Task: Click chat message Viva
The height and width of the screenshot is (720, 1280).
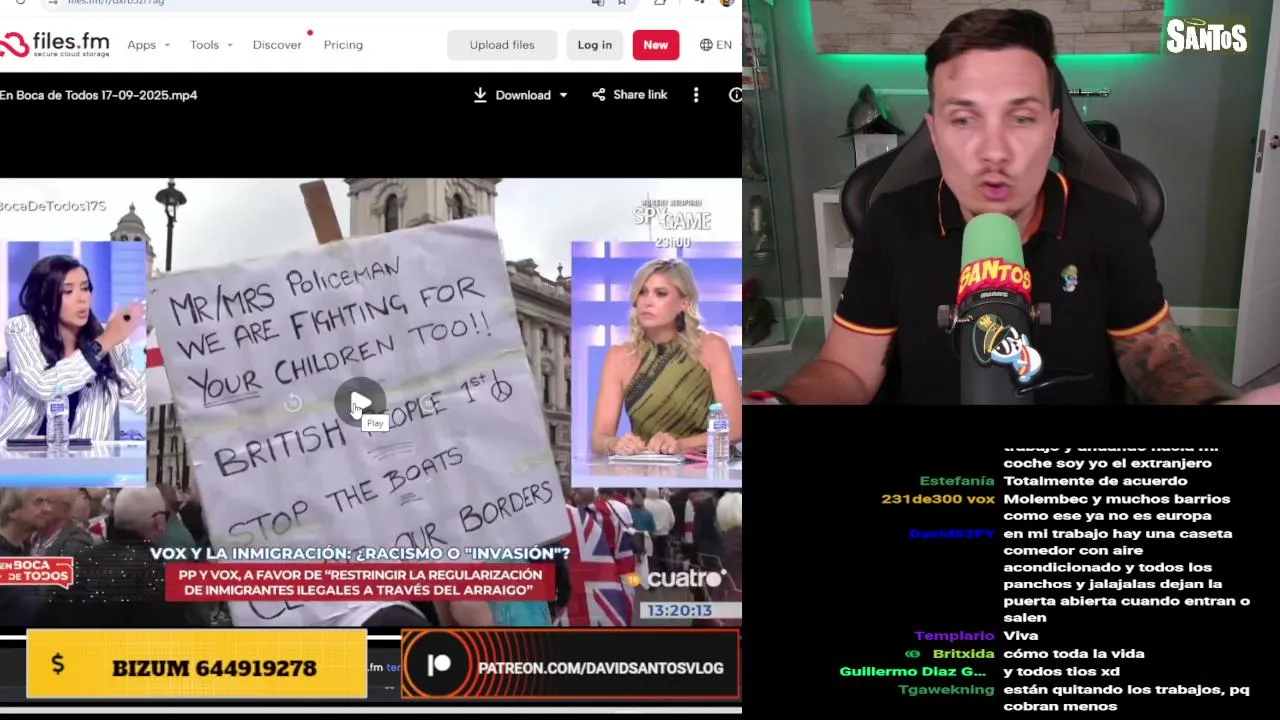Action: coord(1021,636)
